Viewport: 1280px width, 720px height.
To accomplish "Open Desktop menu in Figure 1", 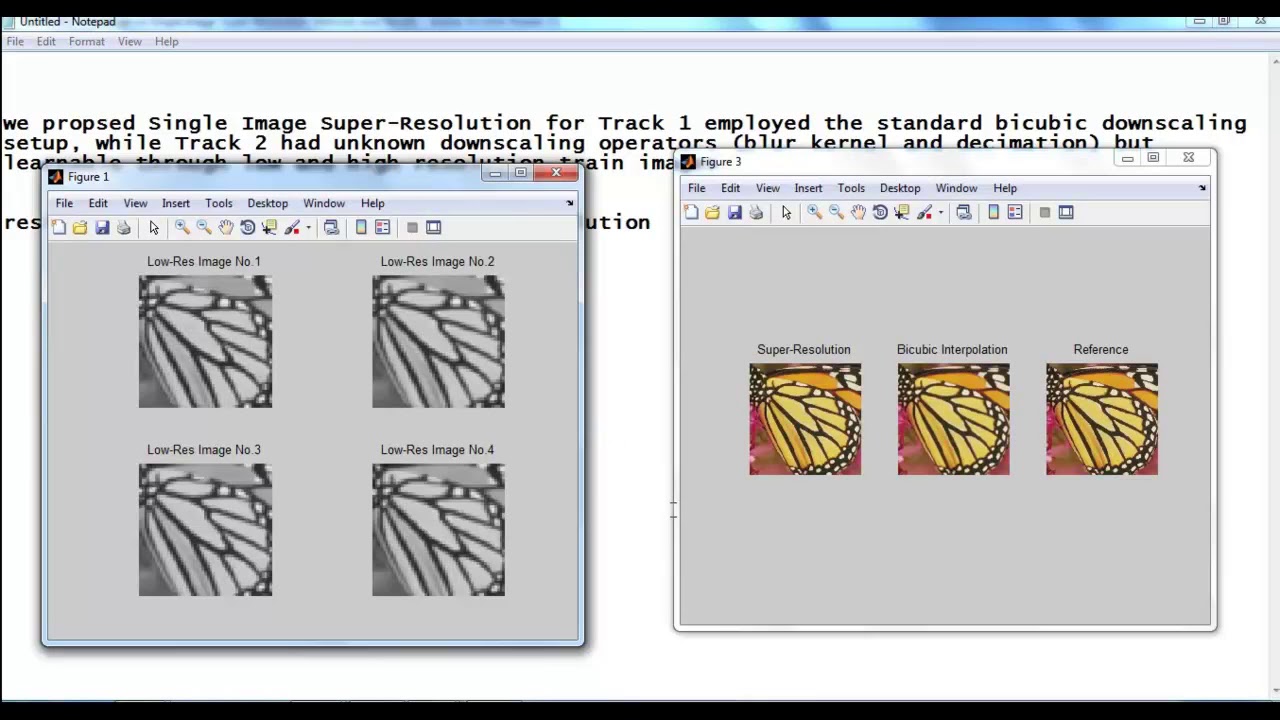I will (267, 203).
